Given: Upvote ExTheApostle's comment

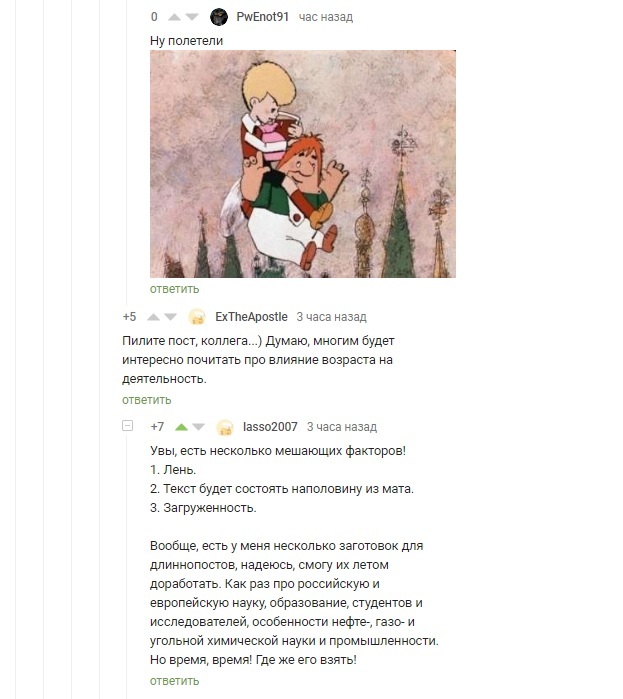Looking at the screenshot, I should 153,317.
